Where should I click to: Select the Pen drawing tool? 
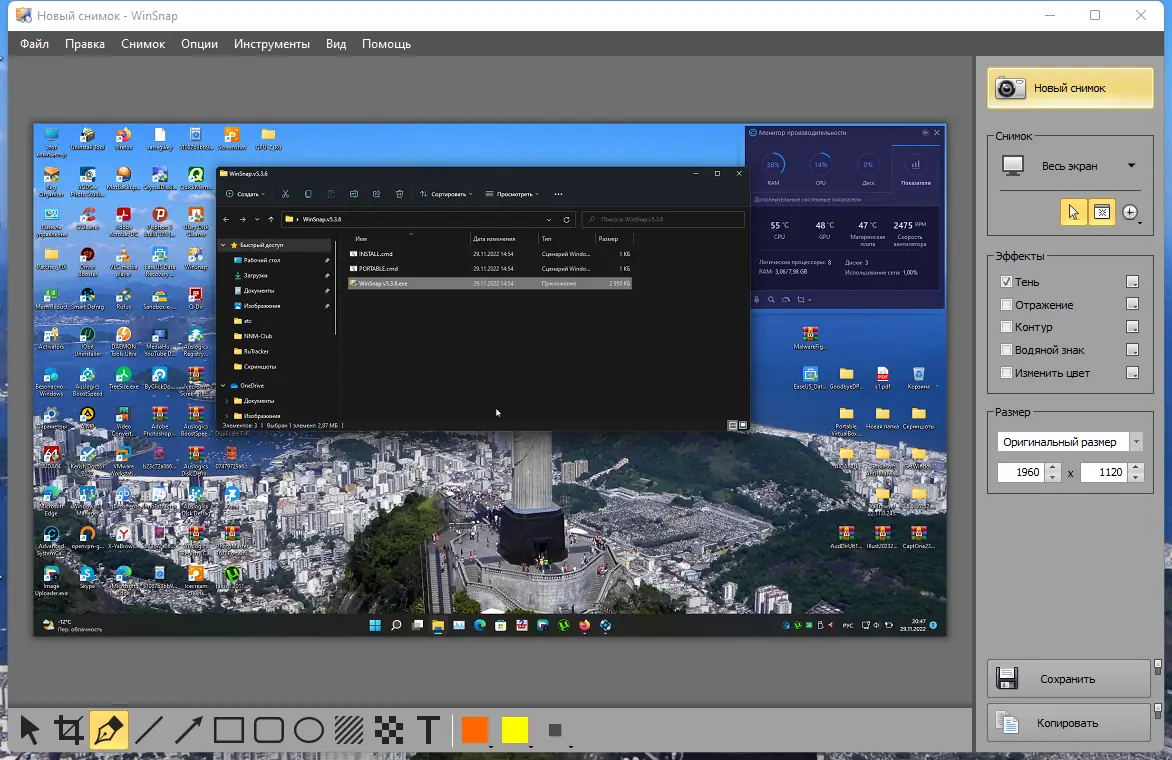tap(109, 730)
